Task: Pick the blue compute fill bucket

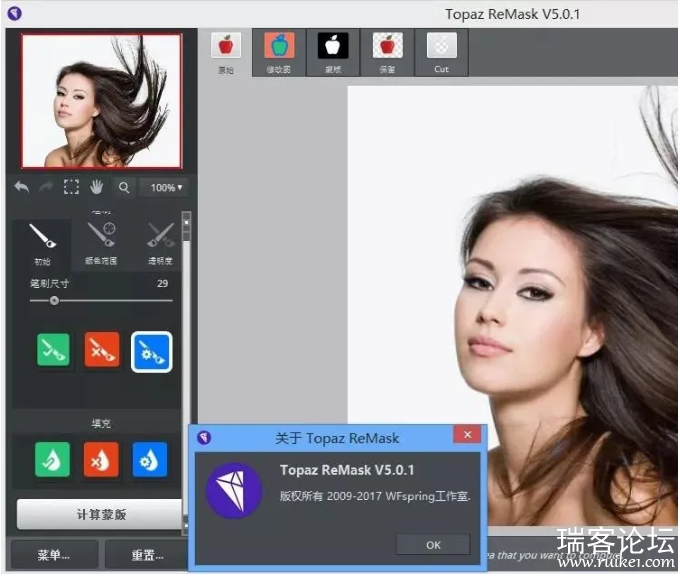Action: (150, 460)
